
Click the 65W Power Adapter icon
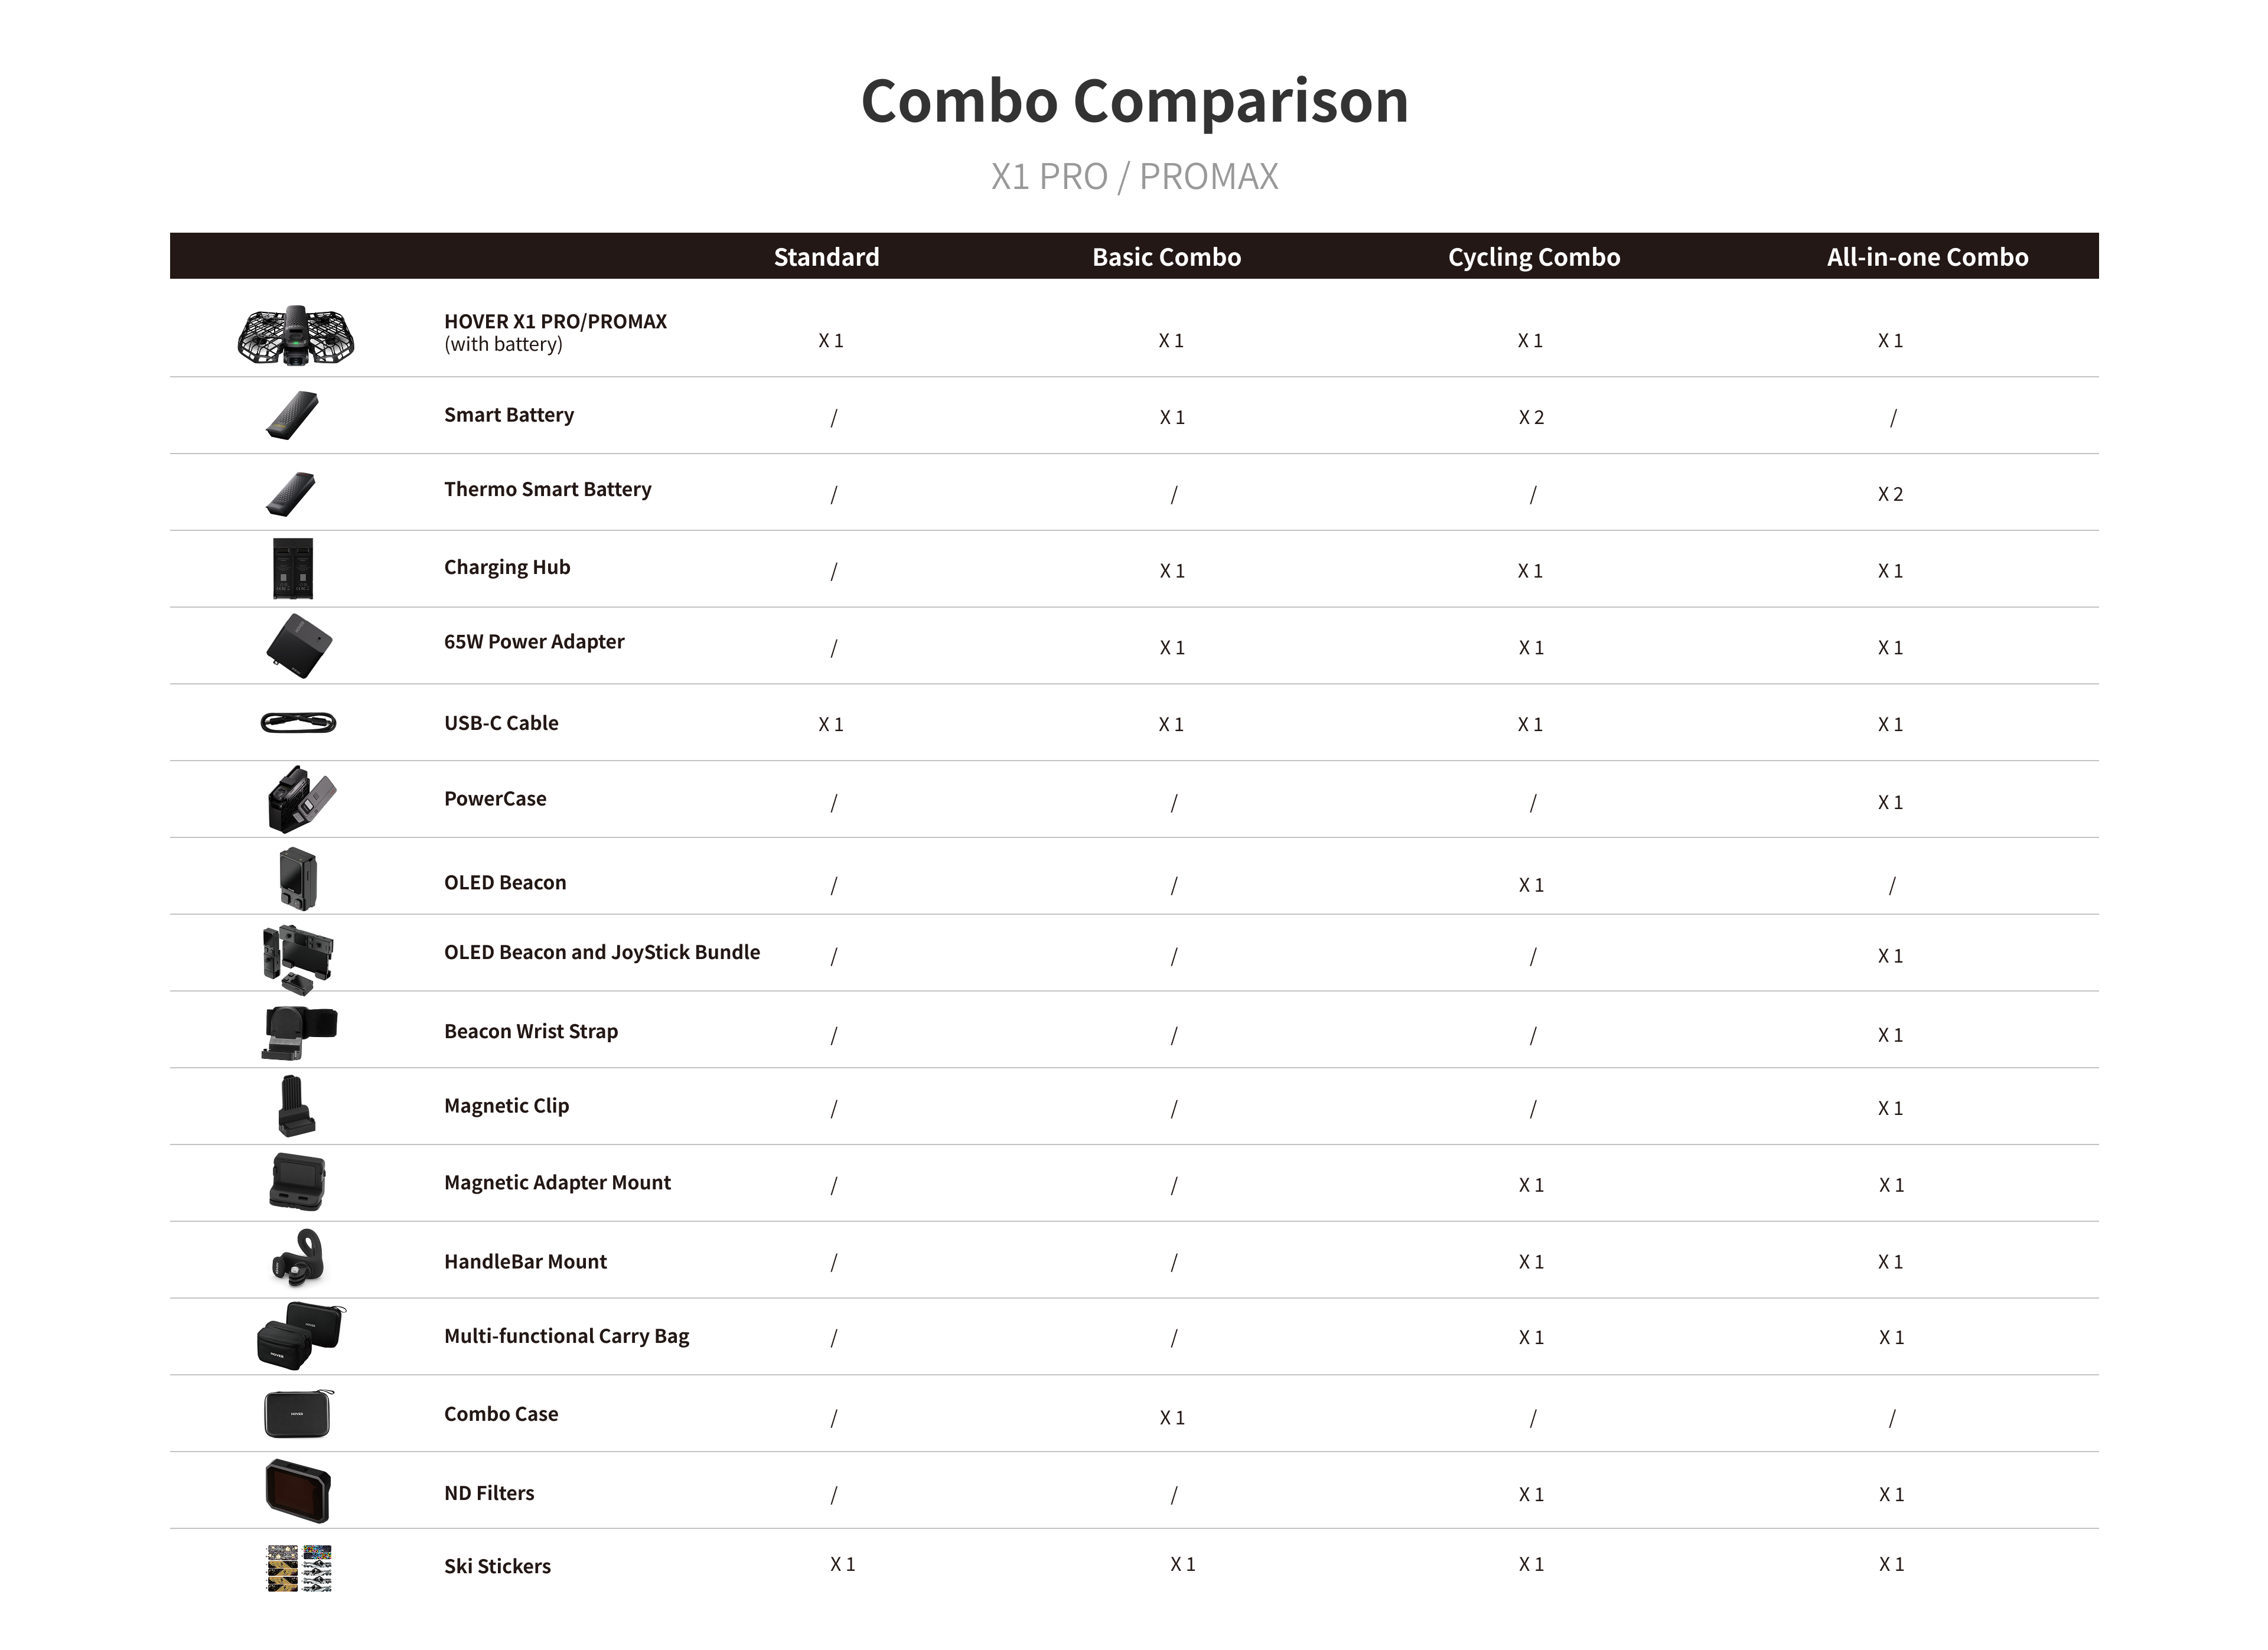tap(299, 646)
